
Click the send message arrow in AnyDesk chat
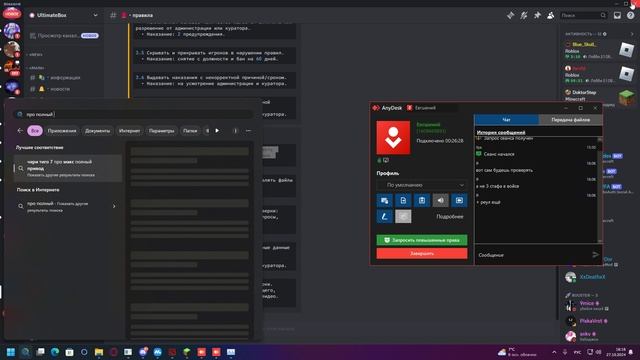pos(596,255)
